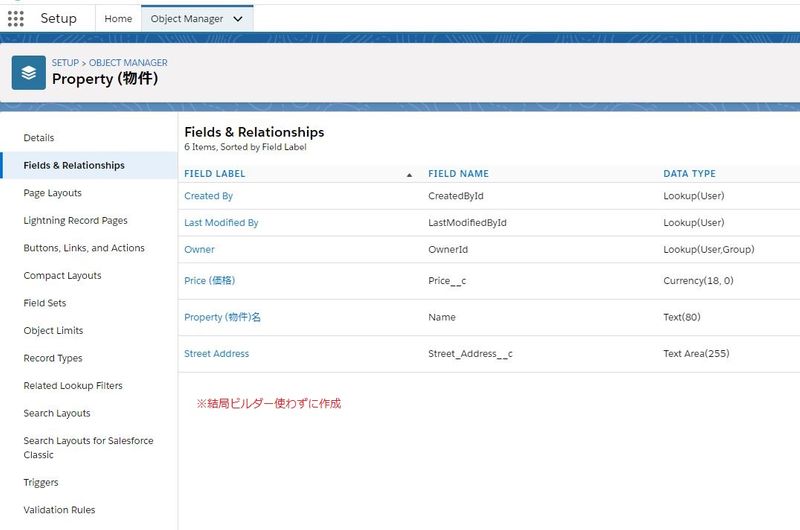Image resolution: width=800 pixels, height=530 pixels.
Task: Click the Field Label sort arrow
Action: 409,174
